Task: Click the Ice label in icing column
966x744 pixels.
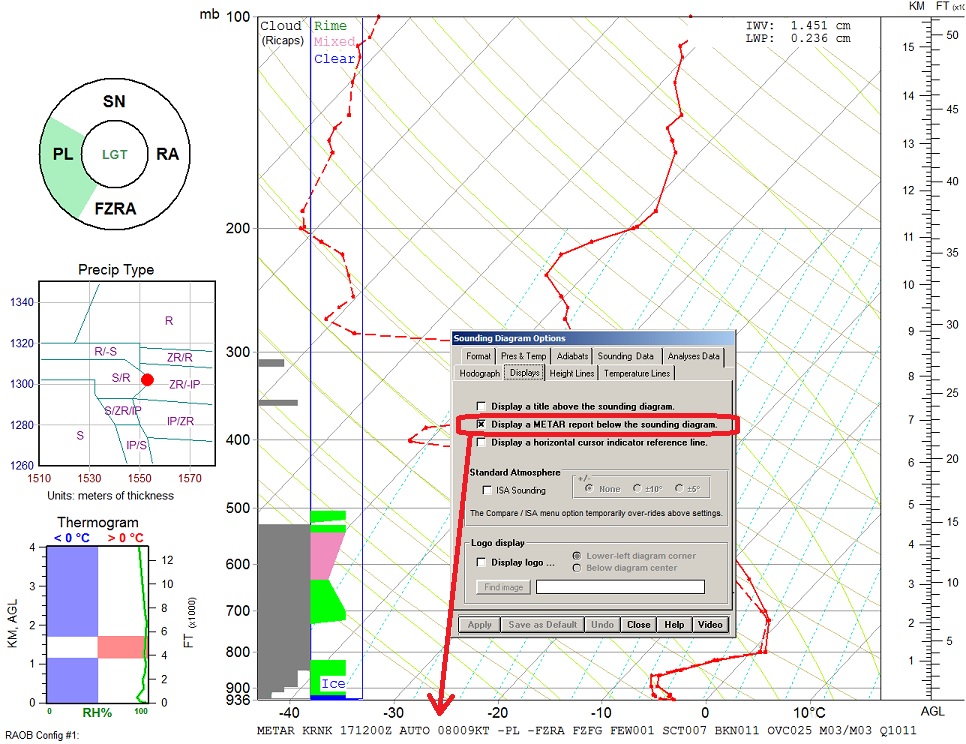Action: tap(333, 684)
